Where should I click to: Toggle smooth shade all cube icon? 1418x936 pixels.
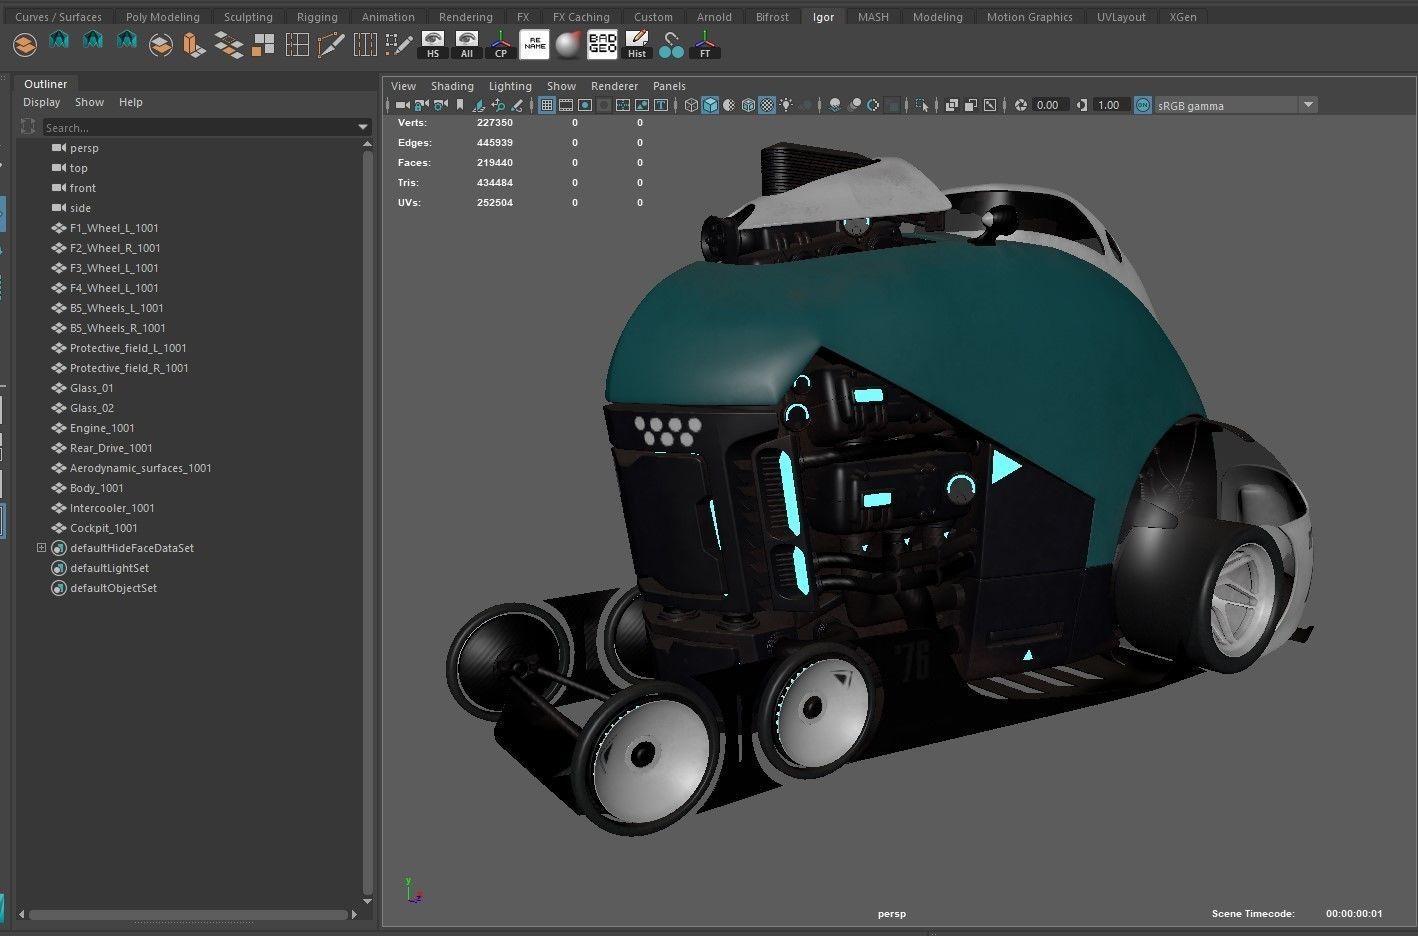(x=710, y=105)
